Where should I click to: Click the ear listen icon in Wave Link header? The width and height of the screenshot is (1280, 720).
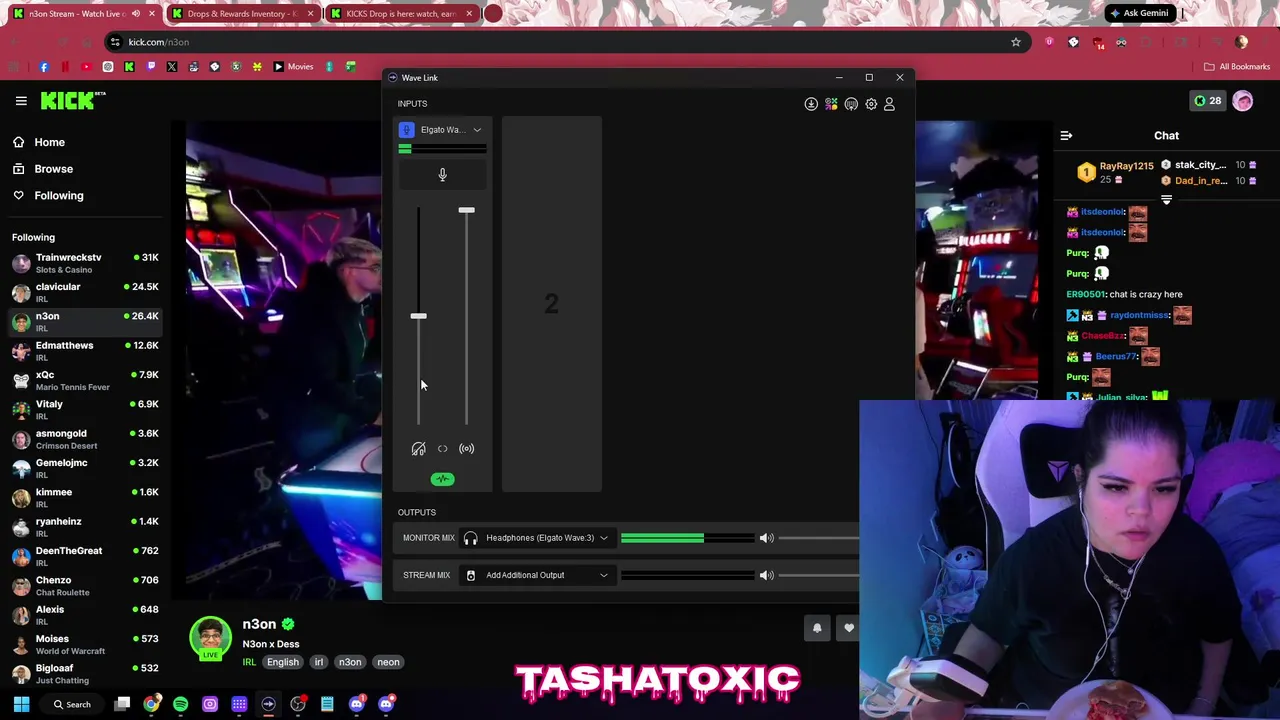tap(851, 104)
